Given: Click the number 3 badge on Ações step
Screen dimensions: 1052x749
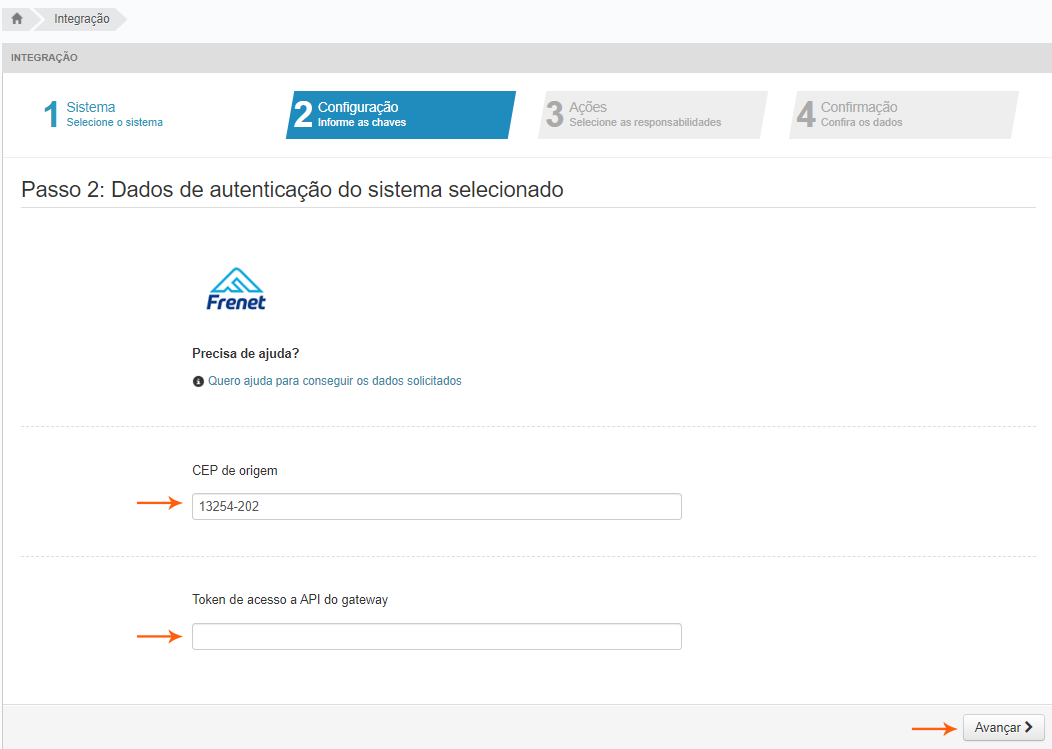Looking at the screenshot, I should 556,114.
